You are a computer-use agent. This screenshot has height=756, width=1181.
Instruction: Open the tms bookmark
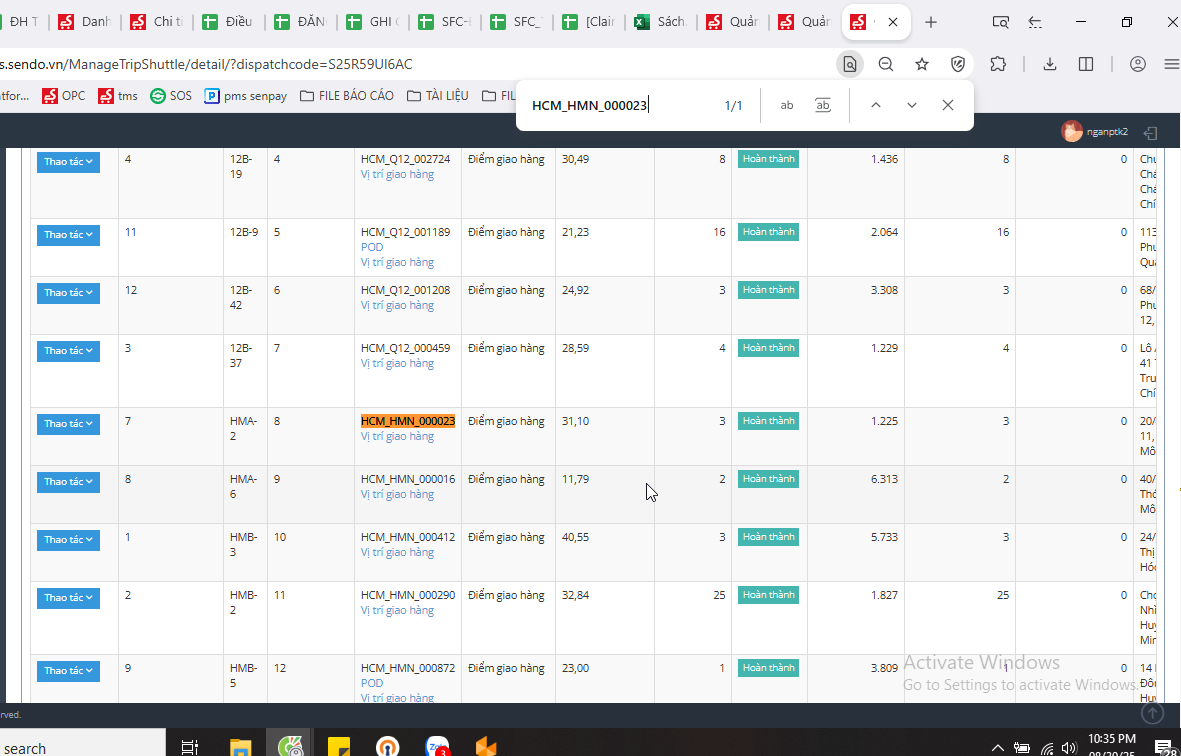(118, 96)
